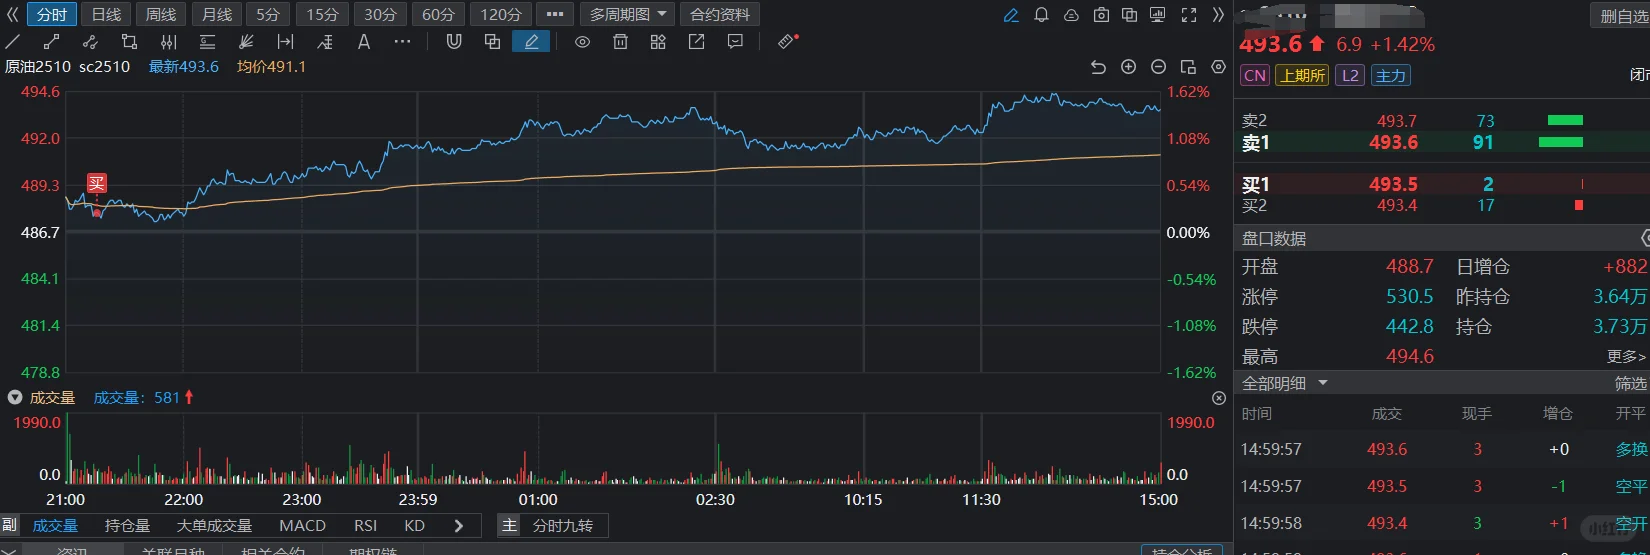The width and height of the screenshot is (1650, 555).
Task: Select the 120分 period
Action: [x=501, y=15]
